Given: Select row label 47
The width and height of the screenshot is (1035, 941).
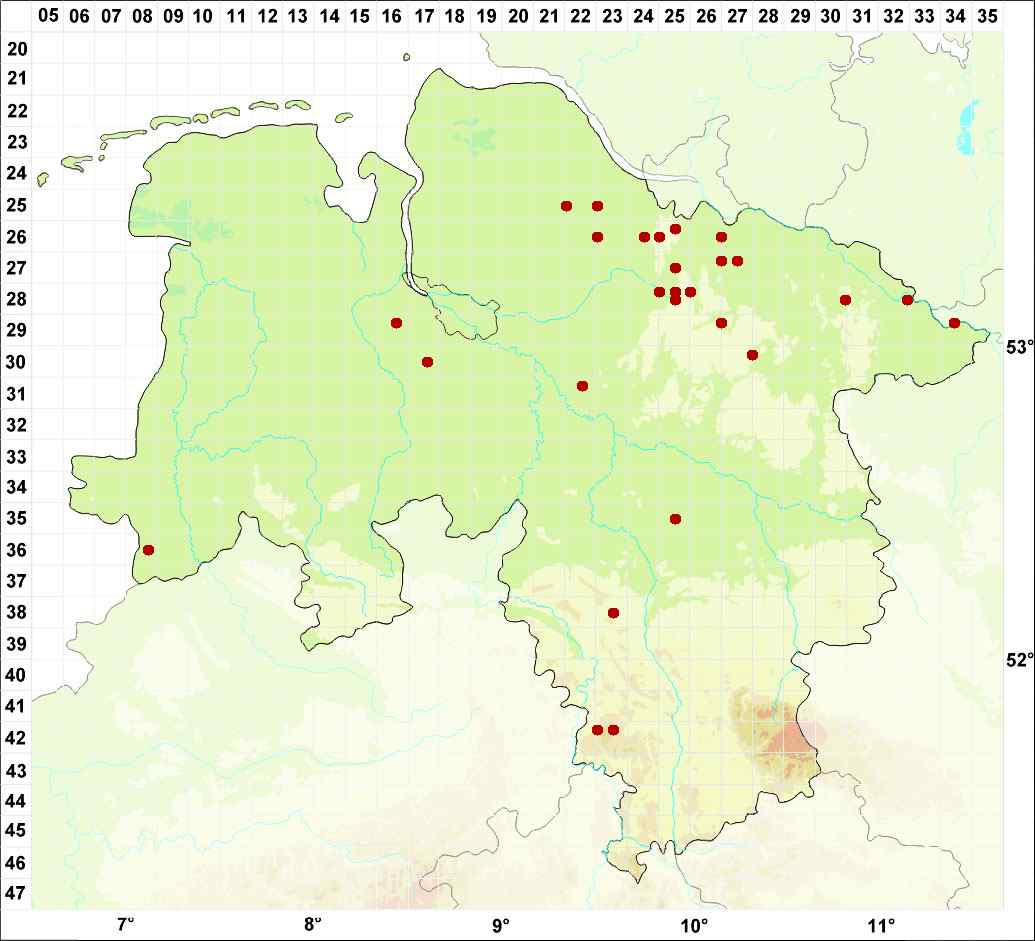Looking at the screenshot, I should (x=17, y=893).
